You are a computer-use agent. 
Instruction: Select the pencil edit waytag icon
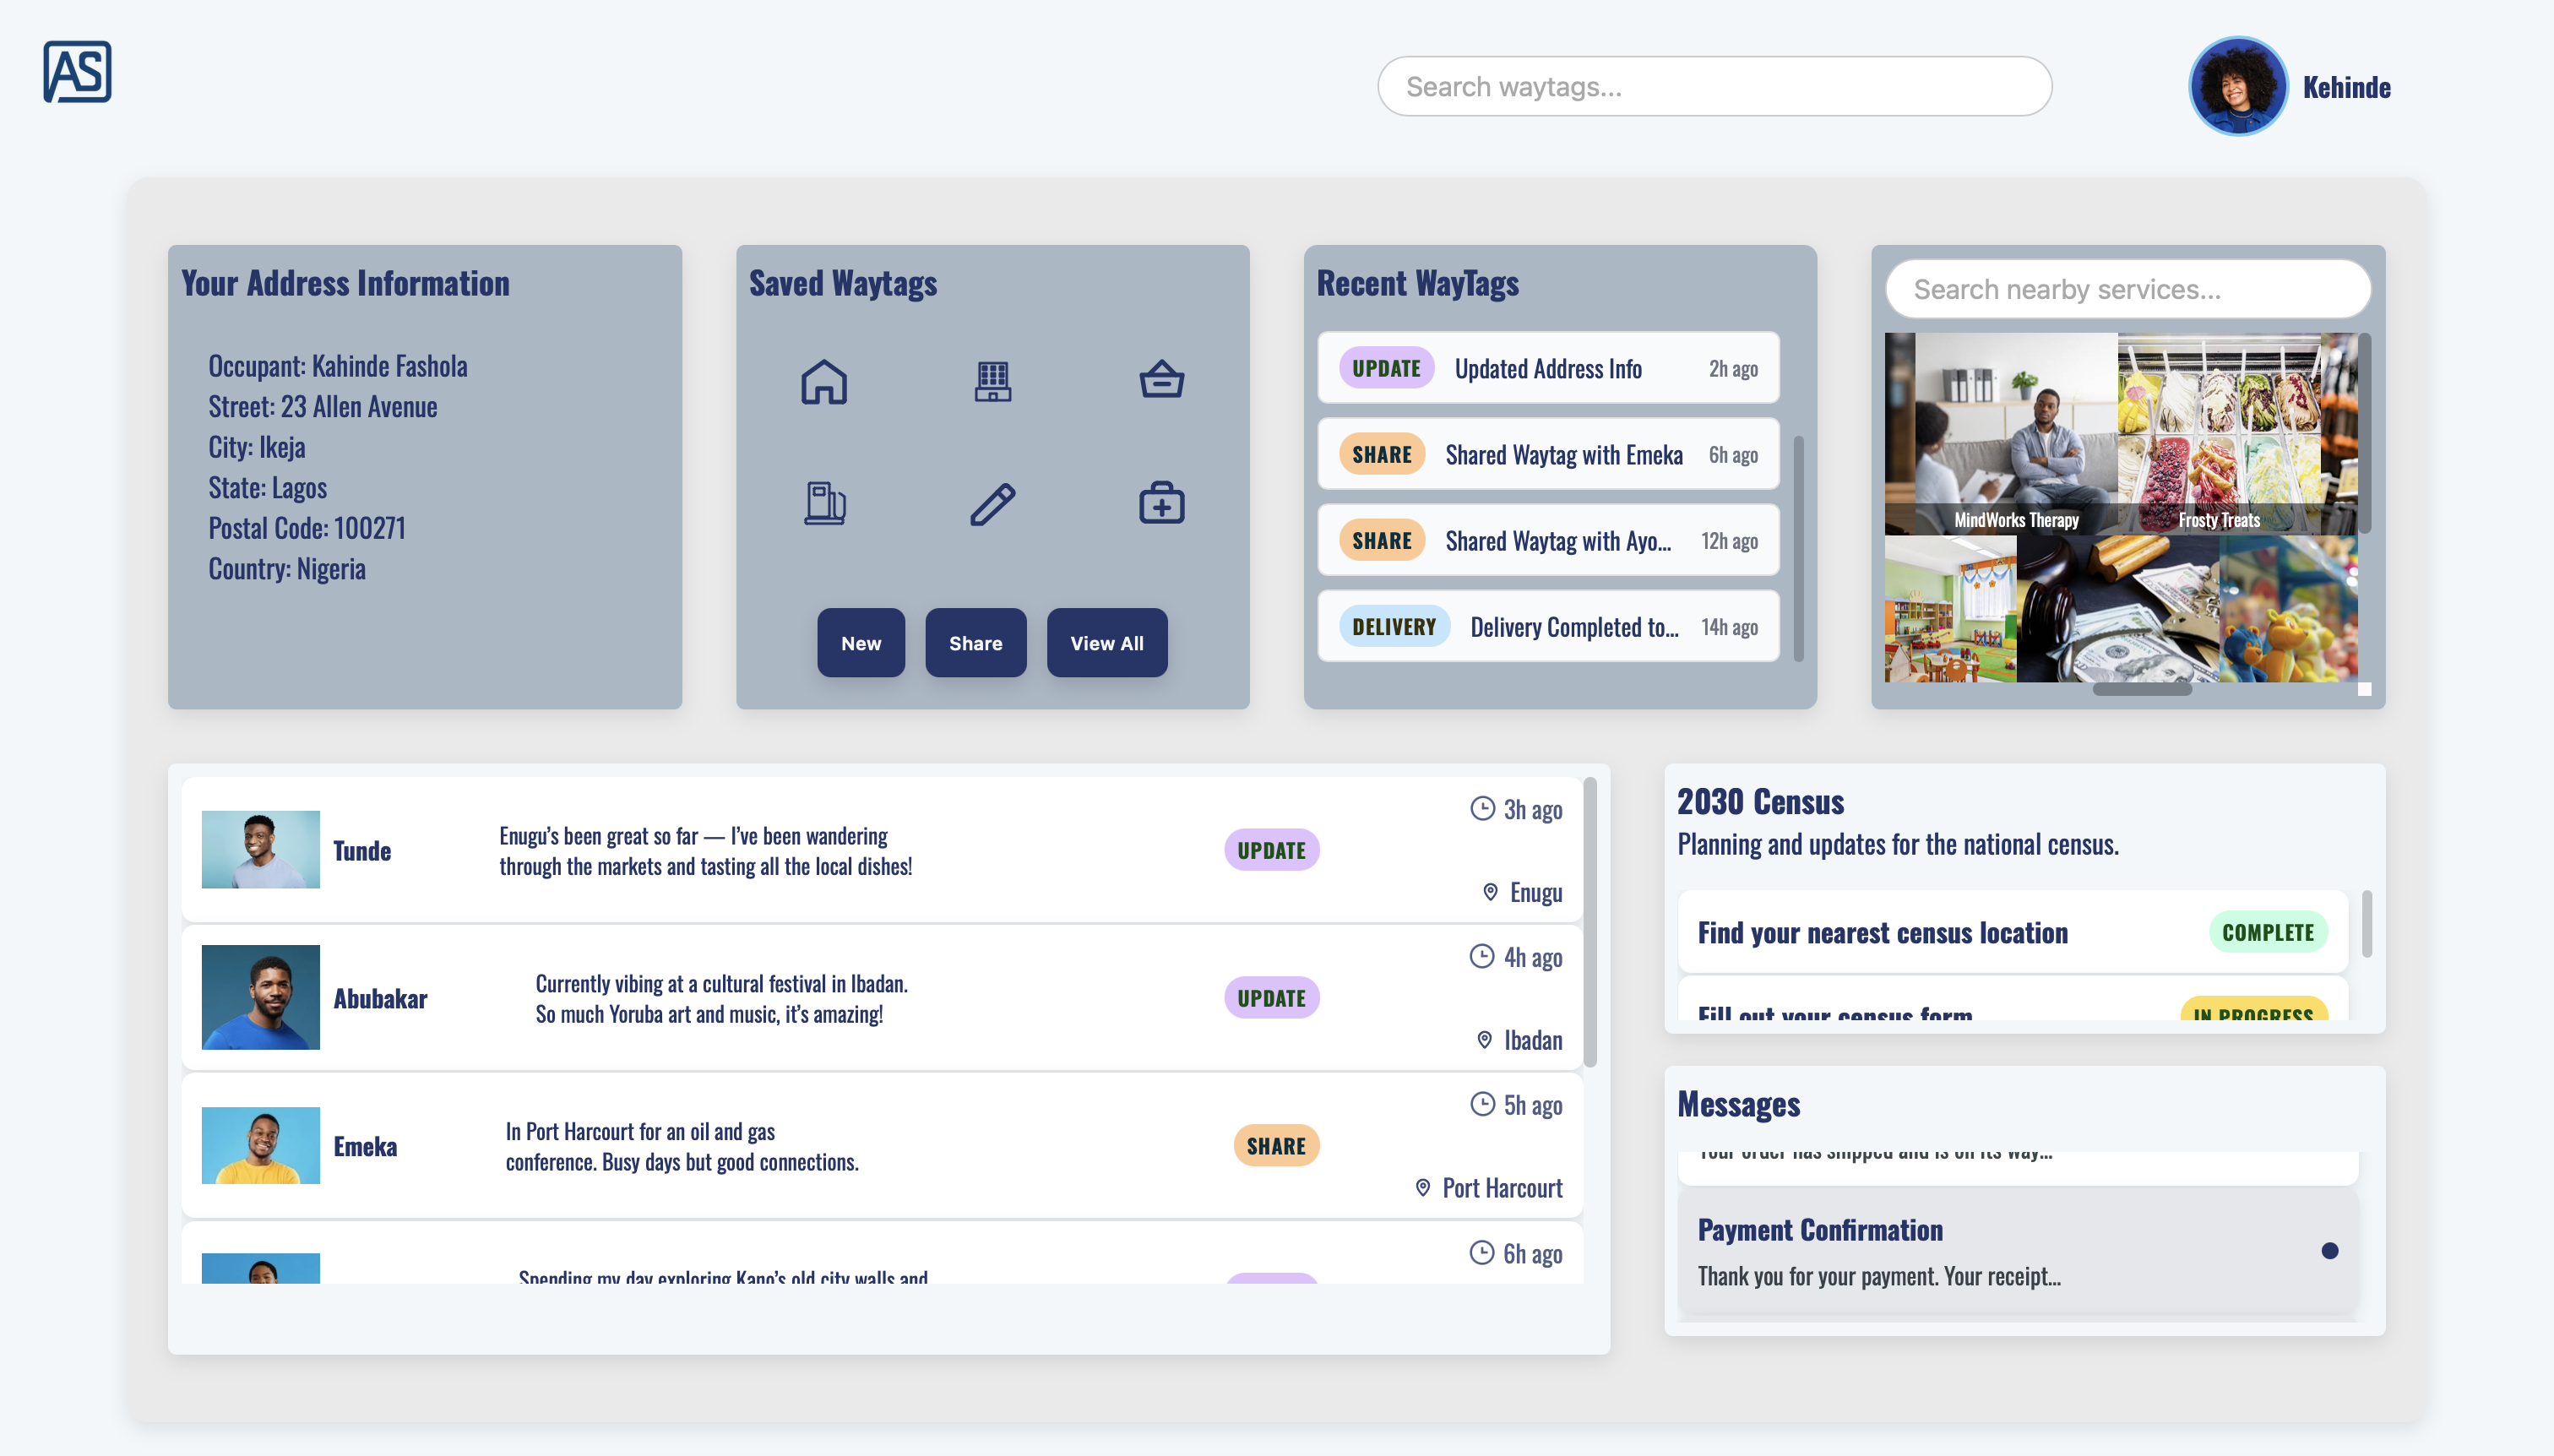(992, 504)
